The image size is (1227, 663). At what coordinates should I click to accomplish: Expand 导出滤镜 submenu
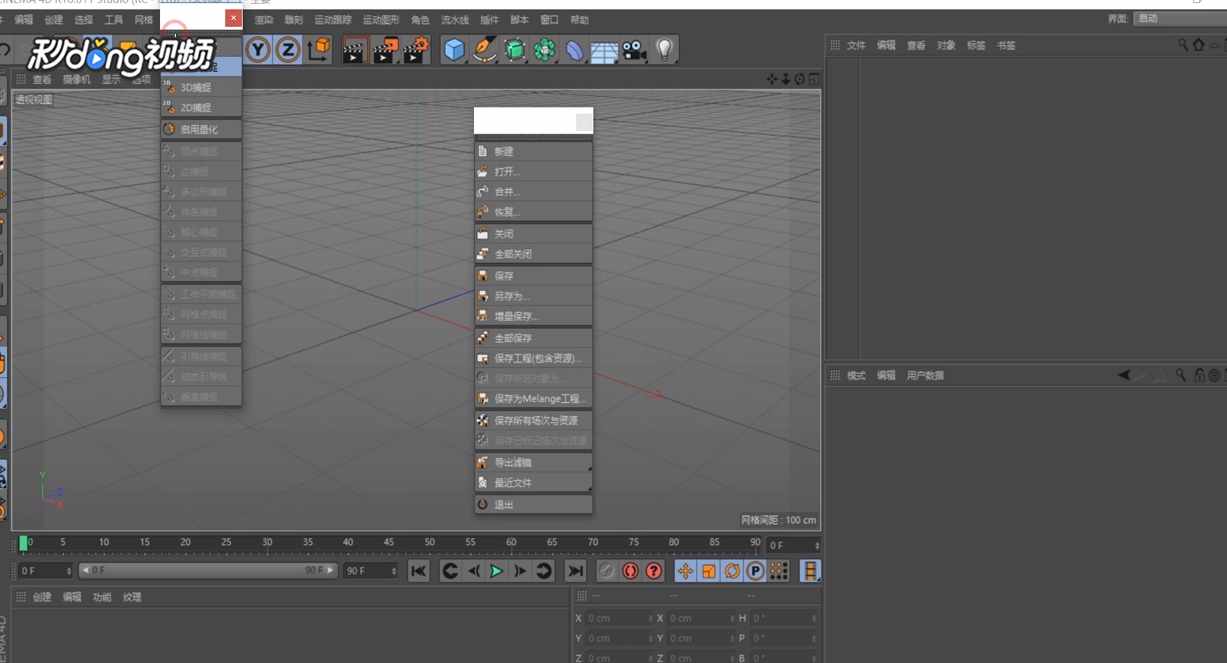[533, 462]
